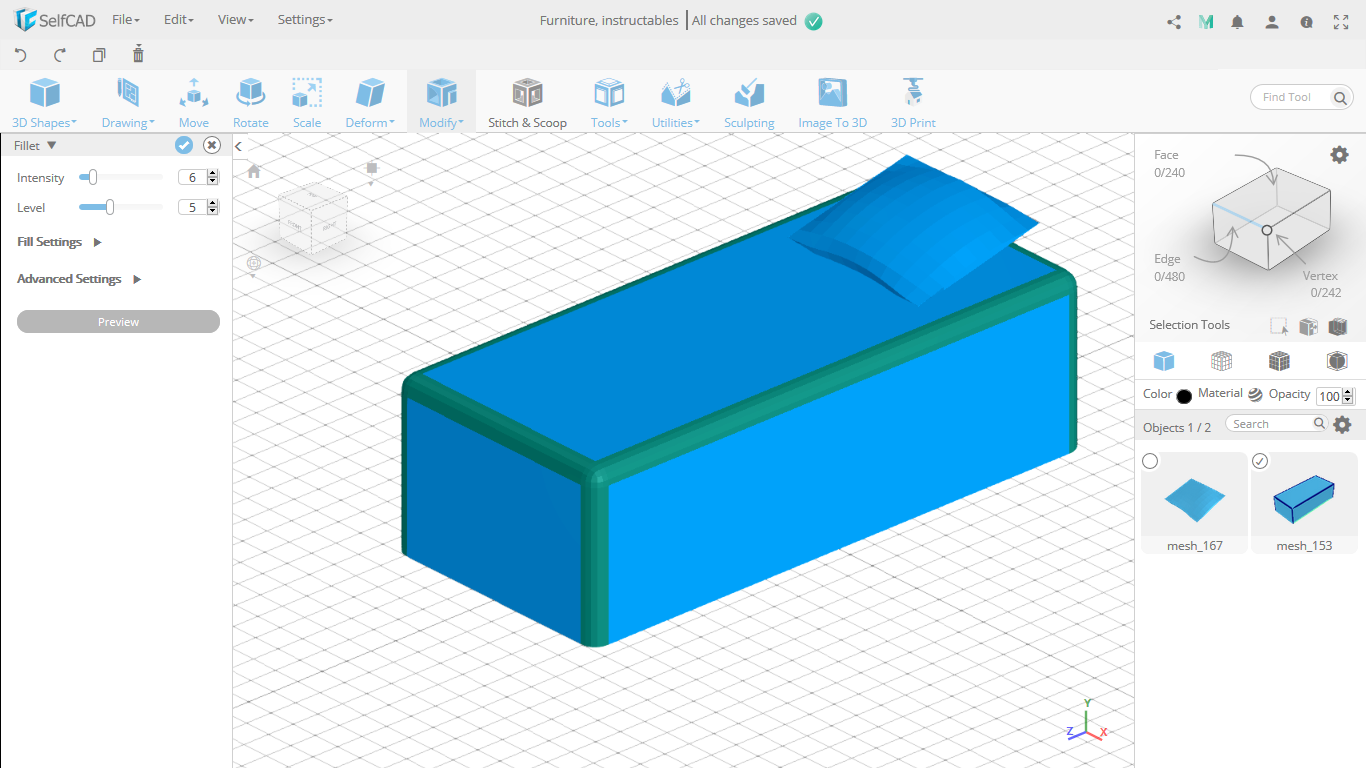1366x768 pixels.
Task: Open the Modify dropdown
Action: (441, 103)
